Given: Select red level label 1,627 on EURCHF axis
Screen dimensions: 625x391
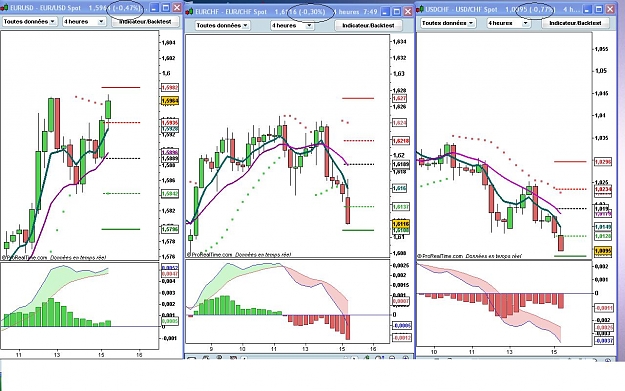Looking at the screenshot, I should (400, 98).
